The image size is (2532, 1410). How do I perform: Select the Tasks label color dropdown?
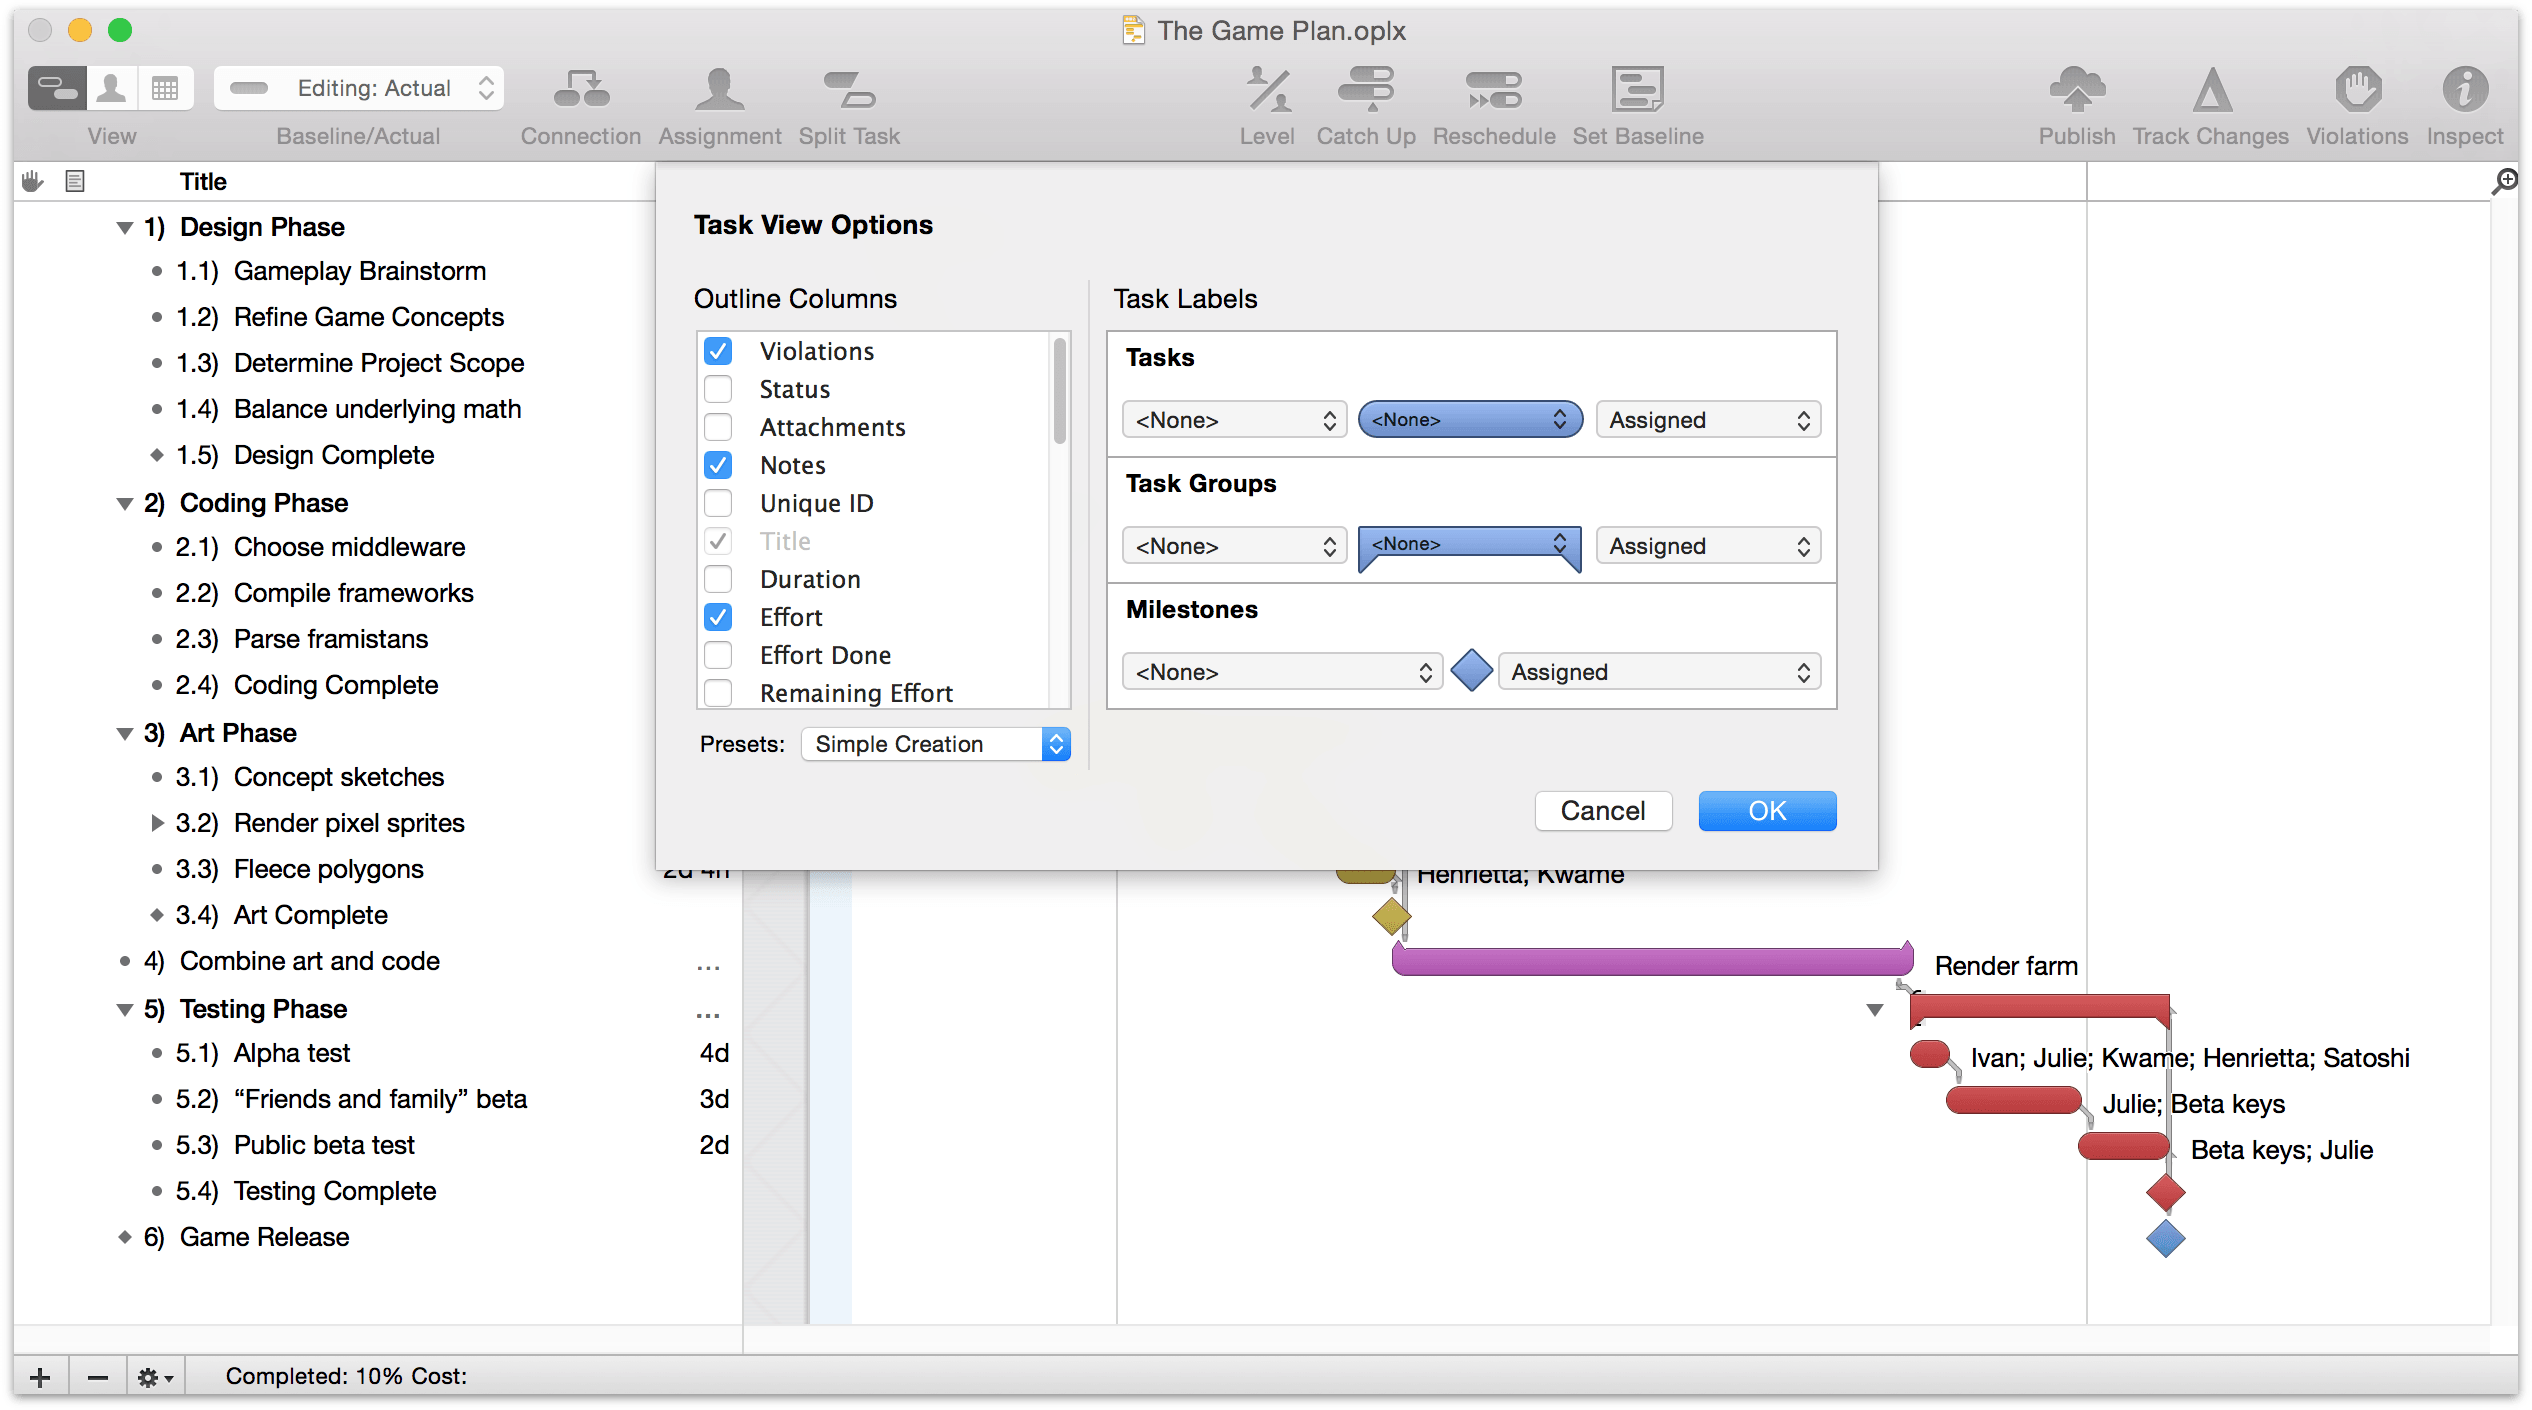[1466, 418]
